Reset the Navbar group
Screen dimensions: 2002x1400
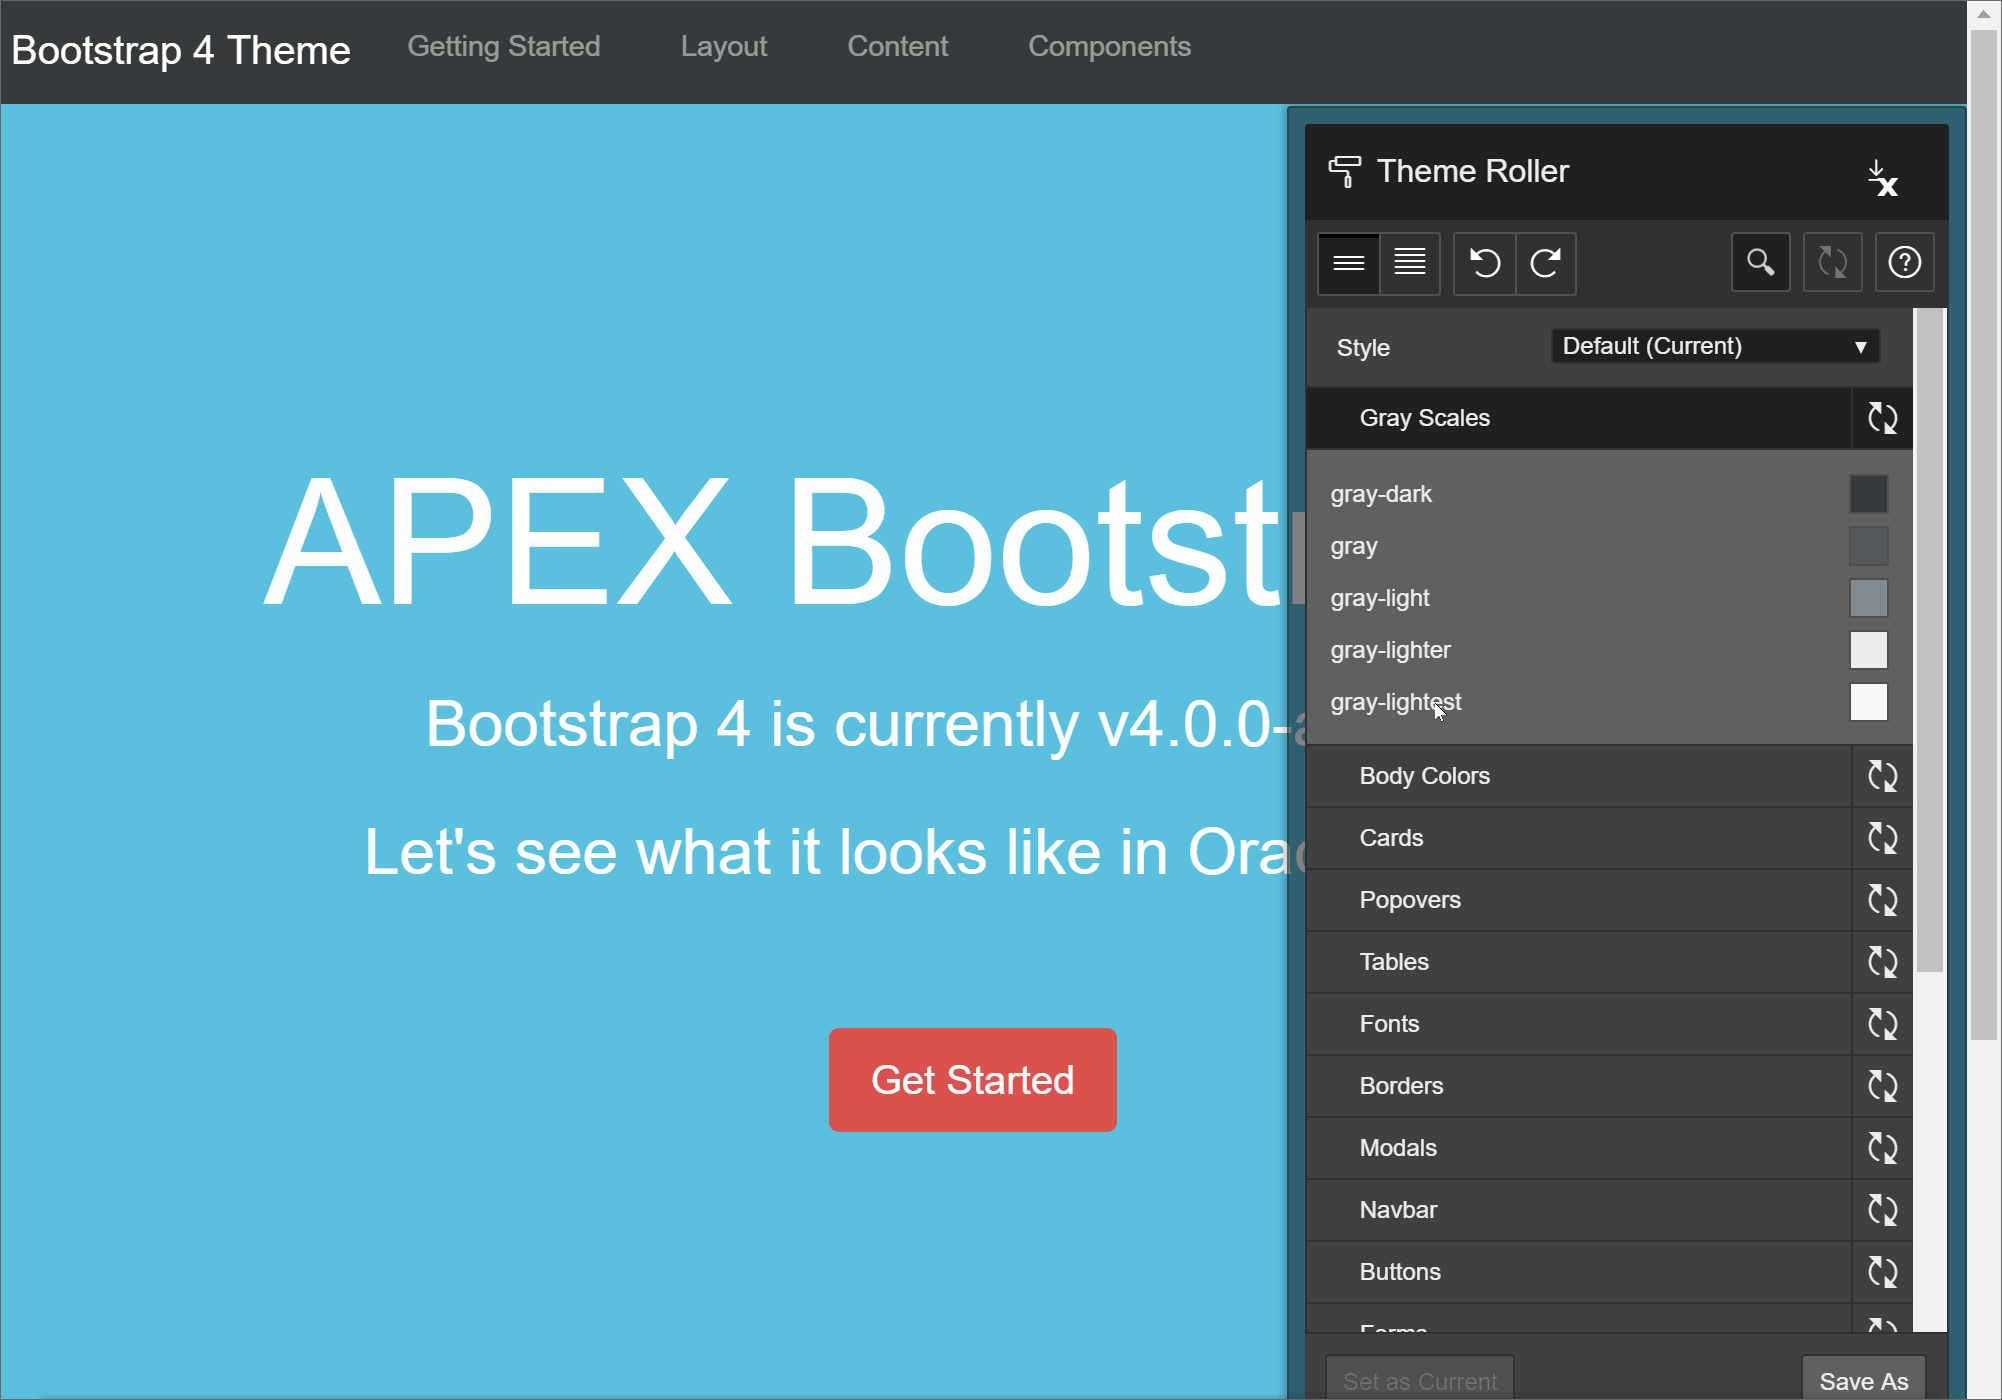(1882, 1210)
